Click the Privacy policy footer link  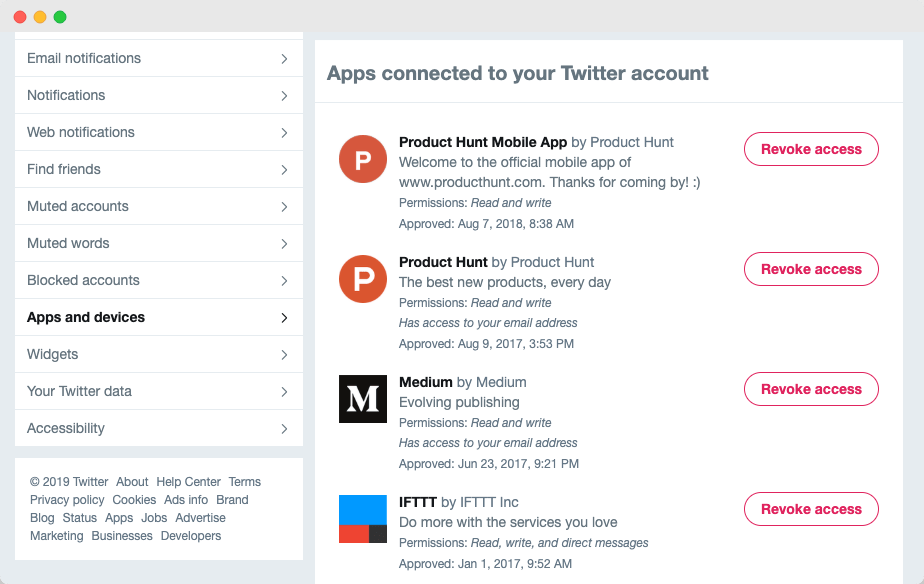(67, 500)
